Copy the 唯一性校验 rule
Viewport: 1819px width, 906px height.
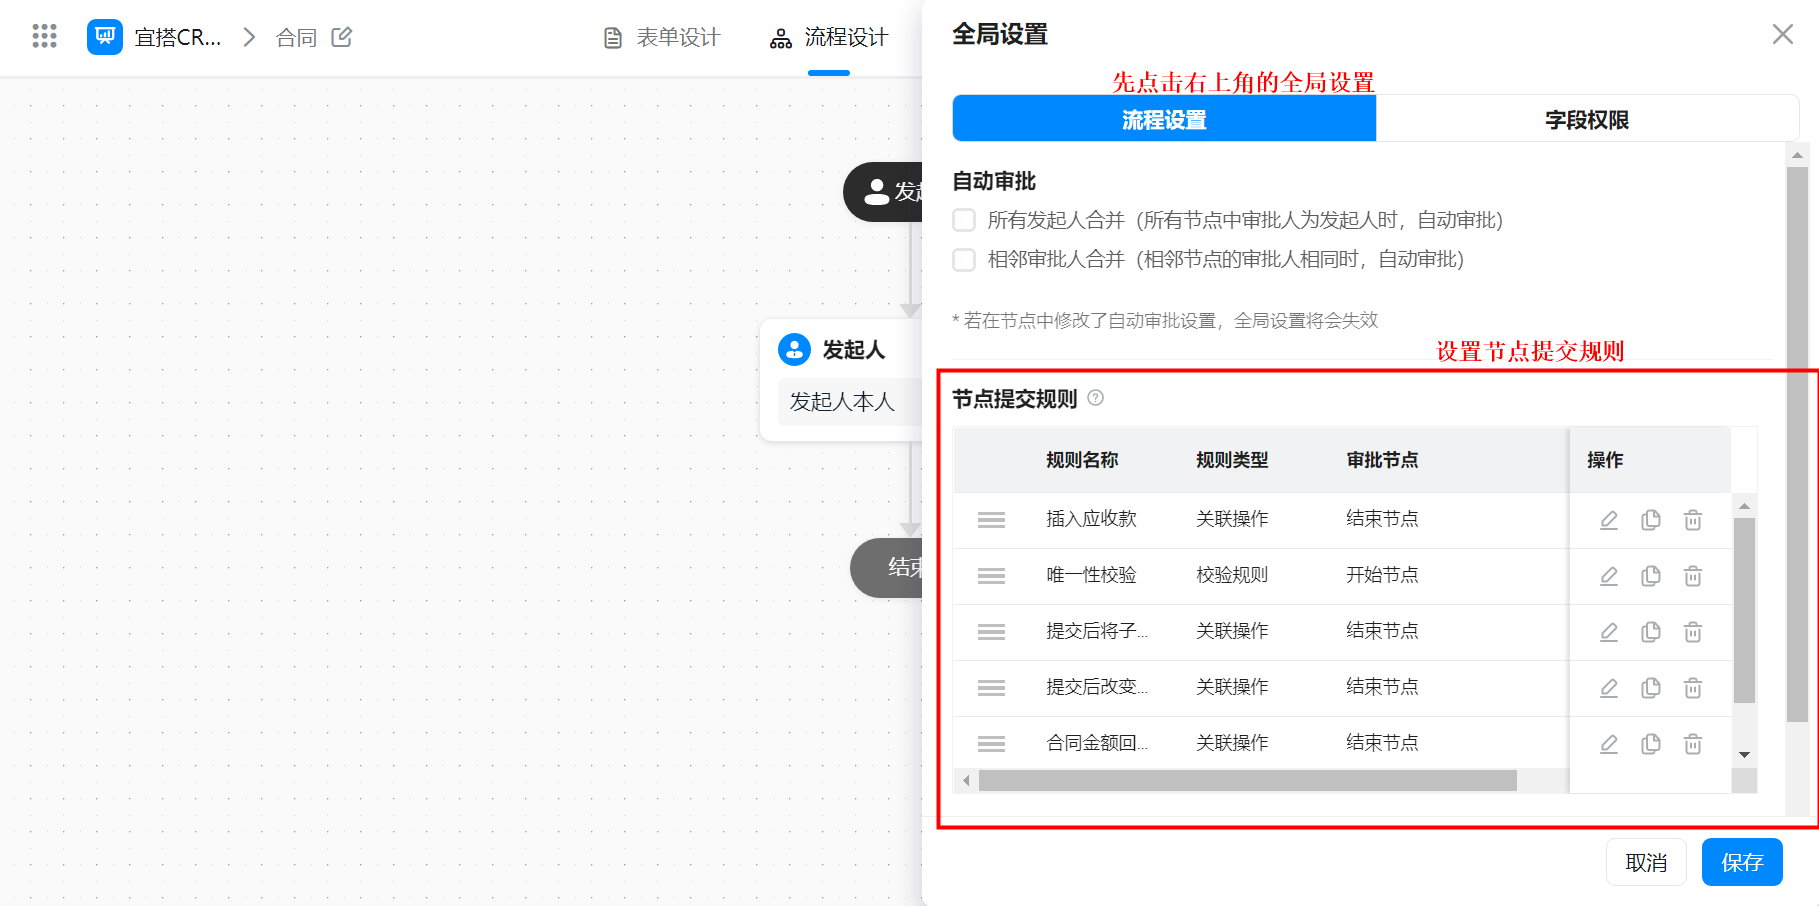(1650, 576)
